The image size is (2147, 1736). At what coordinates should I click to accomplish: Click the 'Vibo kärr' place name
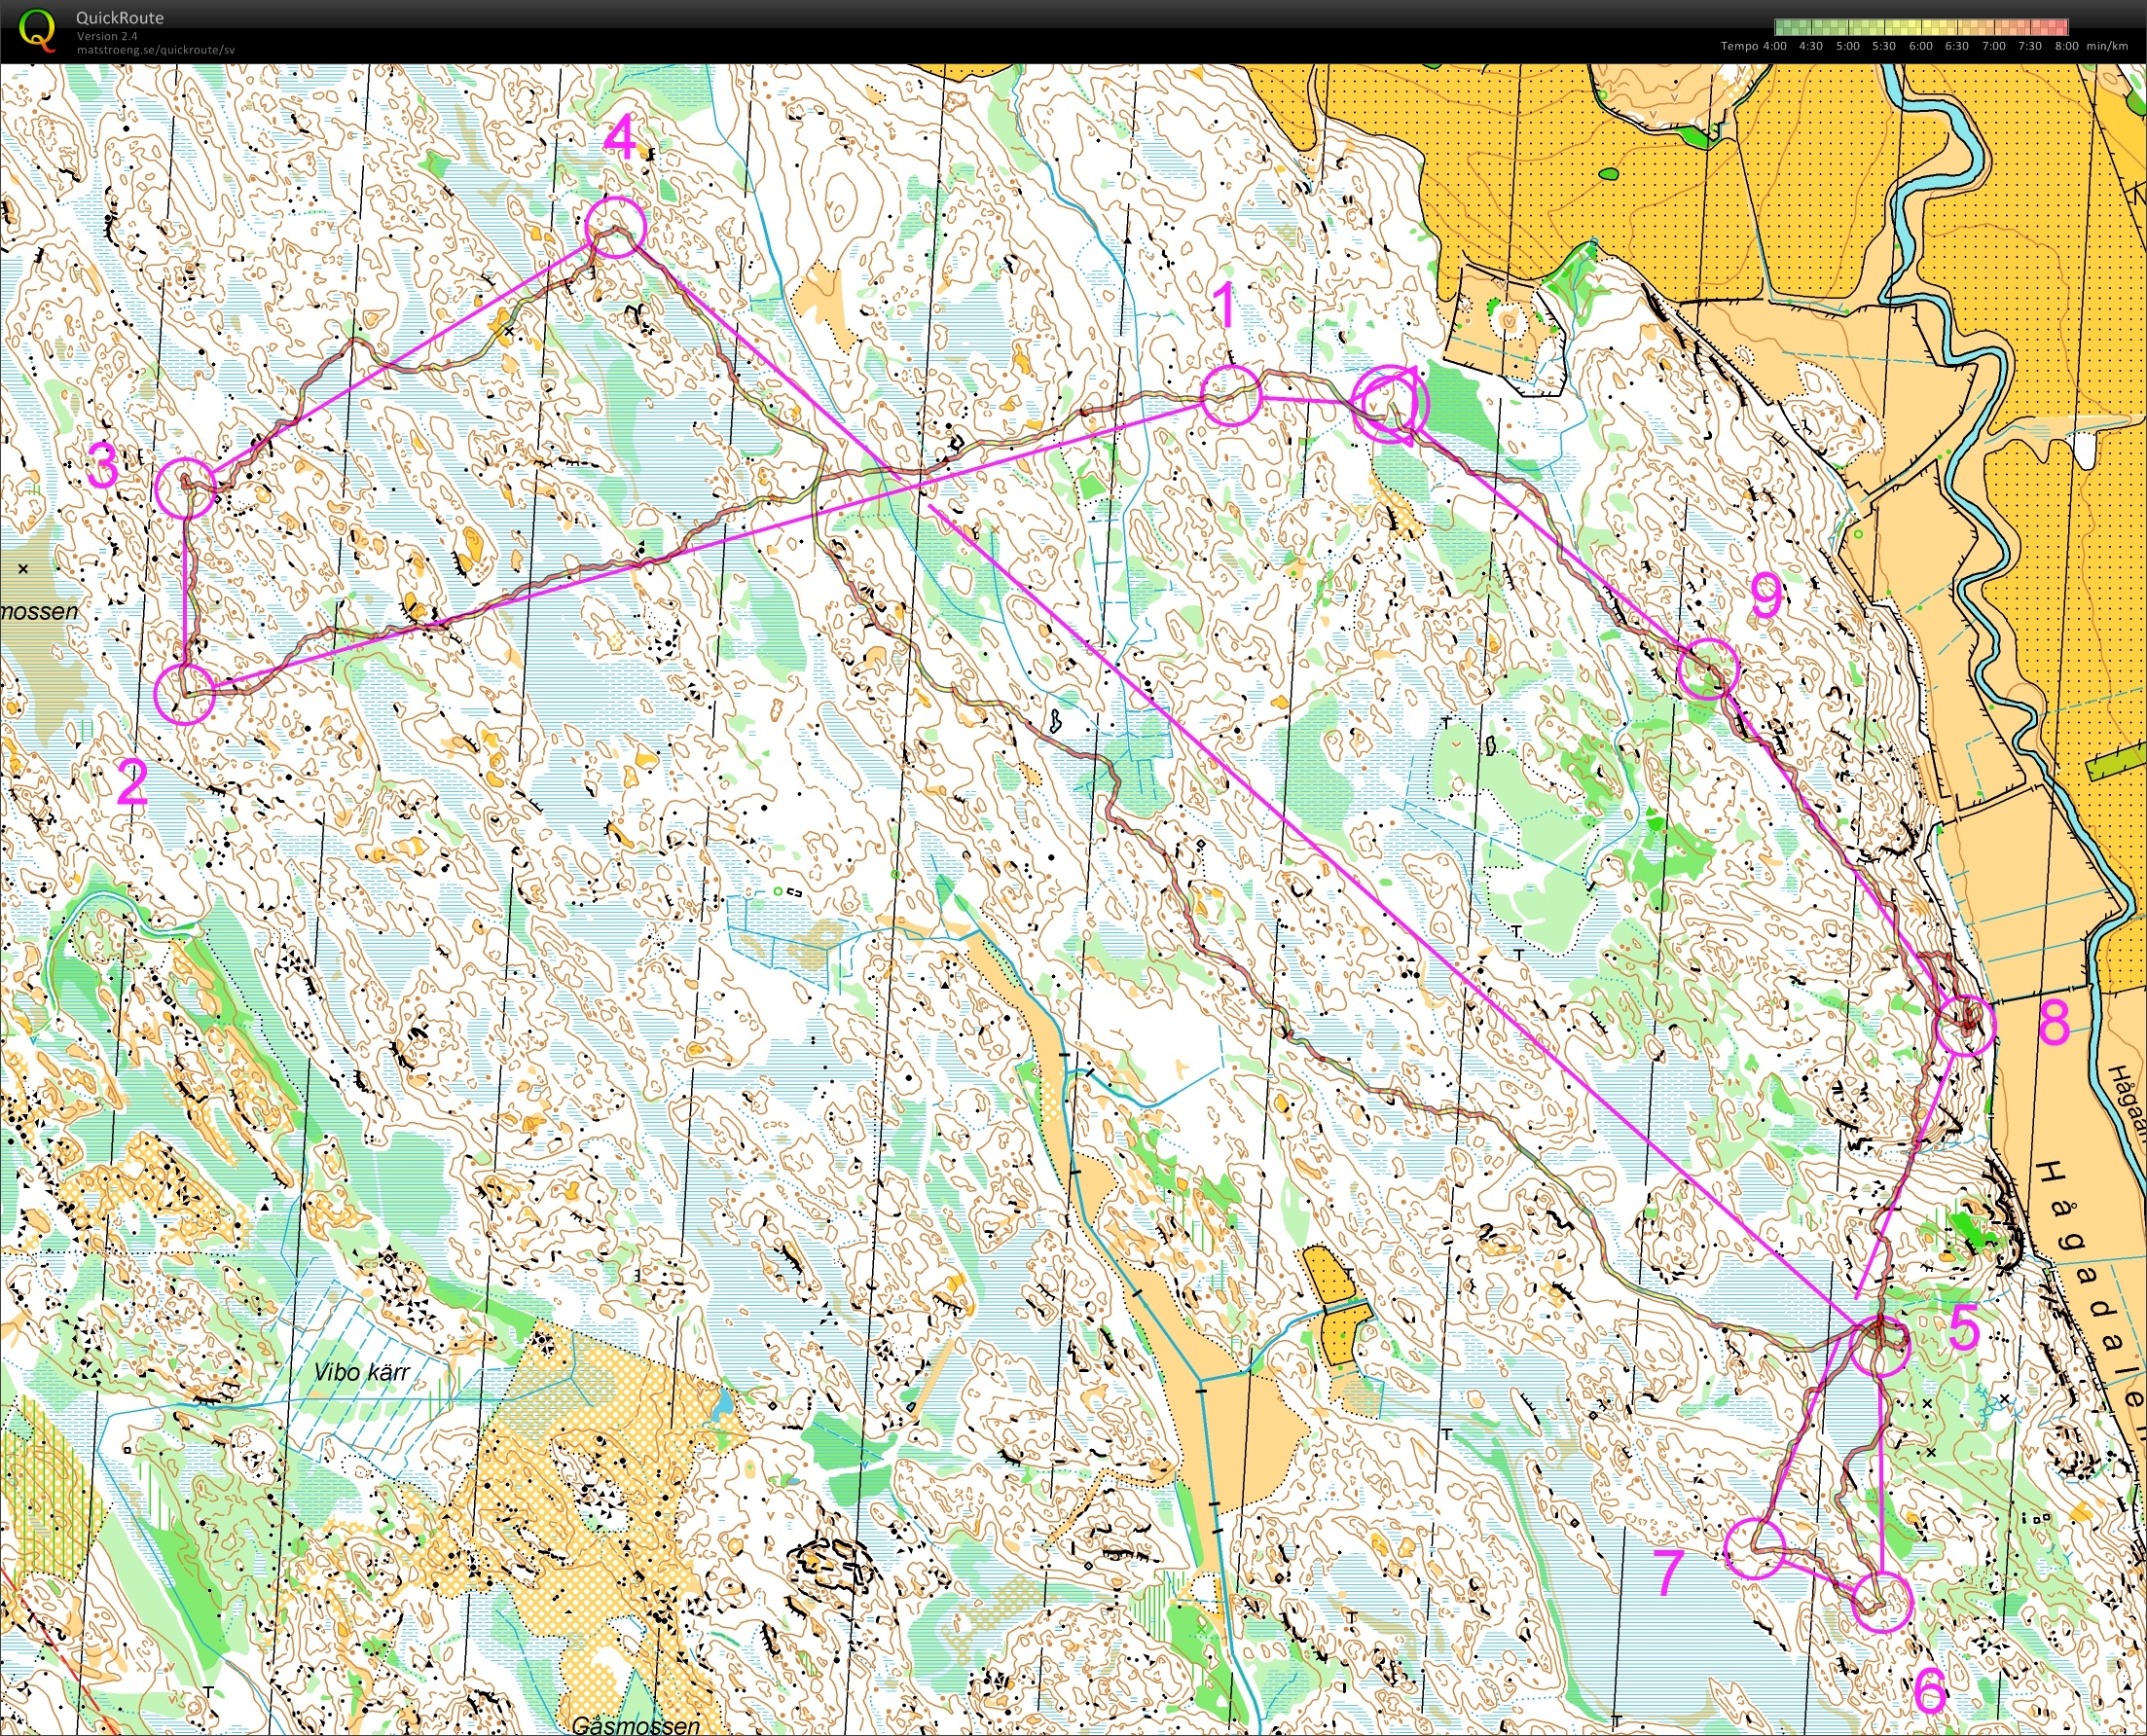pyautogui.click(x=362, y=1372)
